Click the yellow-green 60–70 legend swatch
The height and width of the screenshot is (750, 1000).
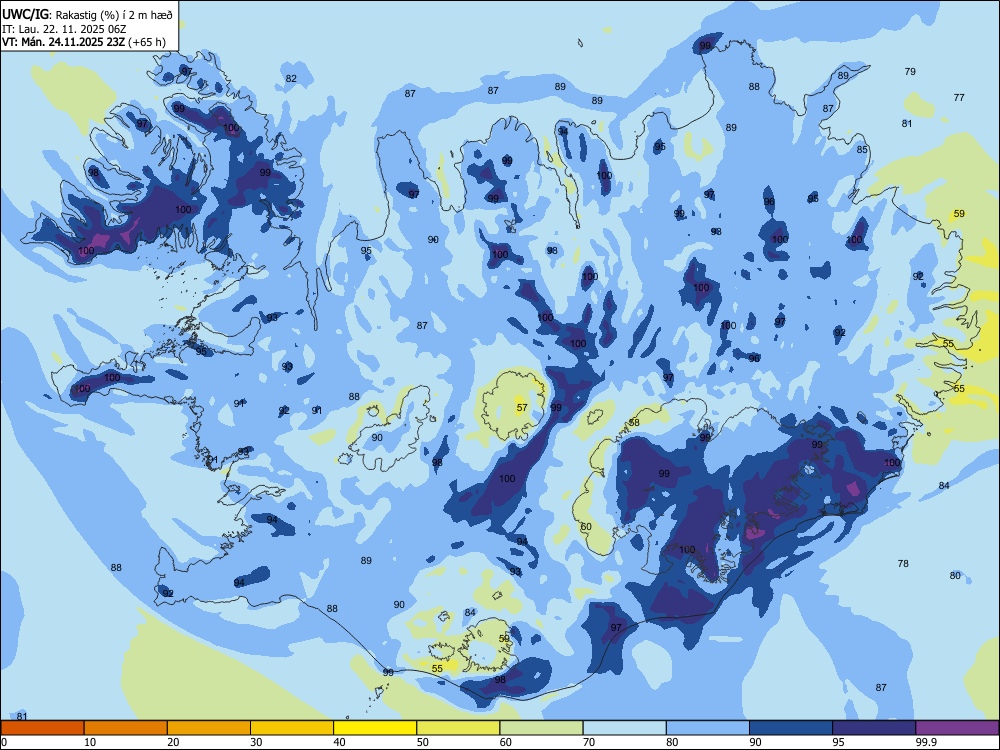tap(541, 728)
